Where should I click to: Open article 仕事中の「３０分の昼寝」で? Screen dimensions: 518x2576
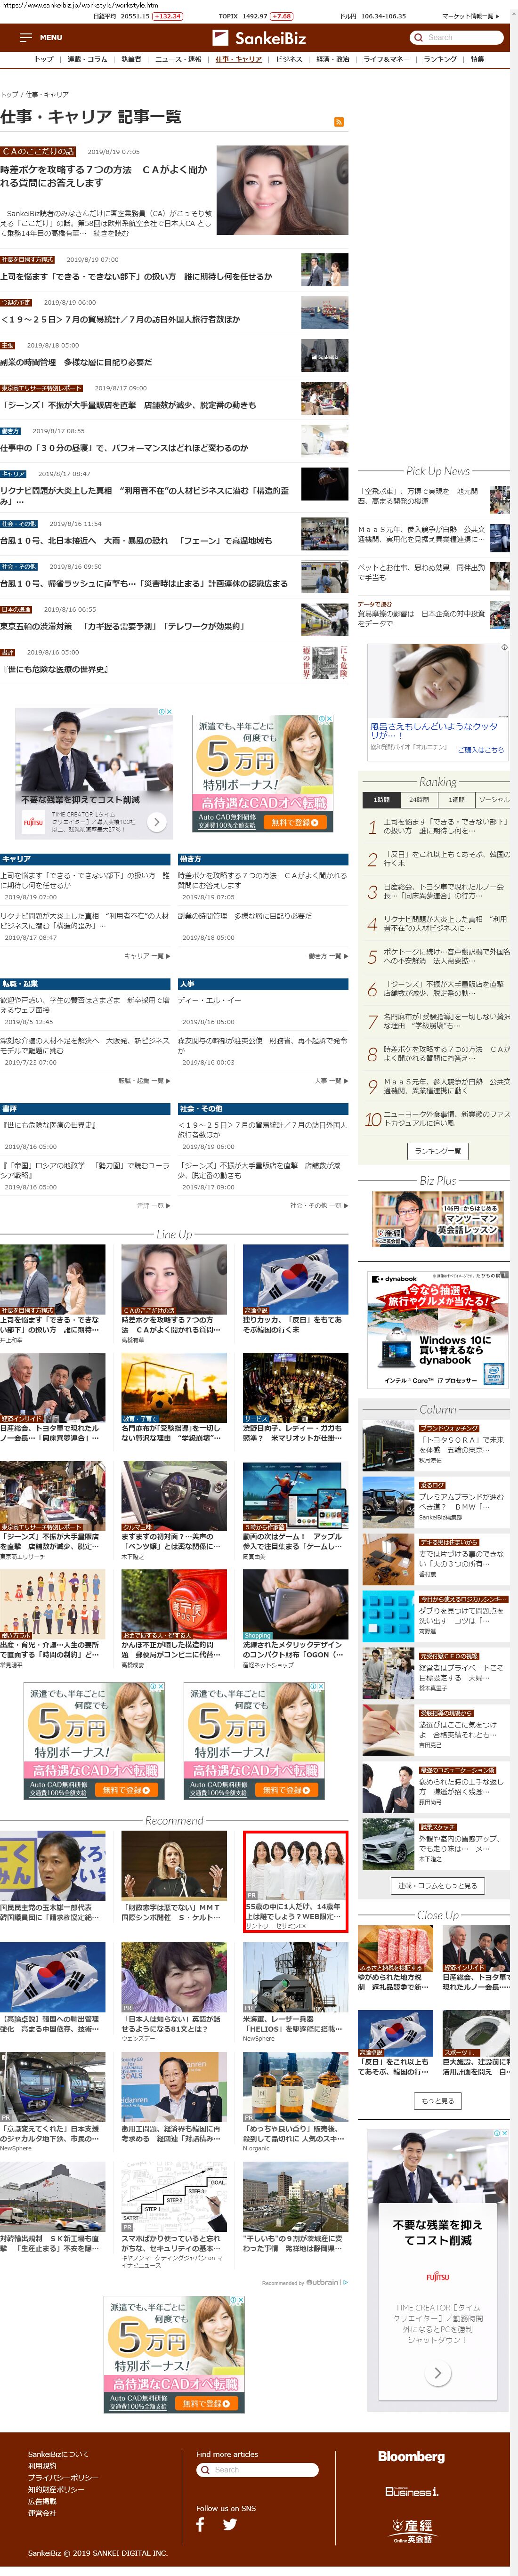click(x=124, y=448)
